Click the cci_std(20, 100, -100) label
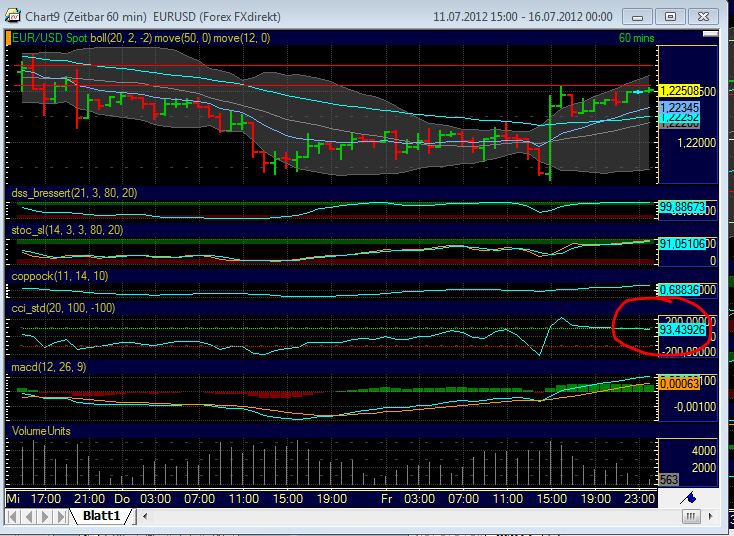 tap(63, 308)
